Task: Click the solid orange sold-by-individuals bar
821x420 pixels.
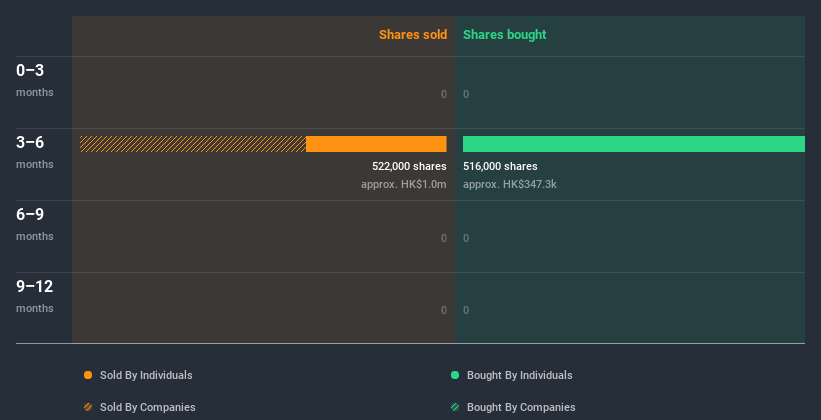Action: 376,144
